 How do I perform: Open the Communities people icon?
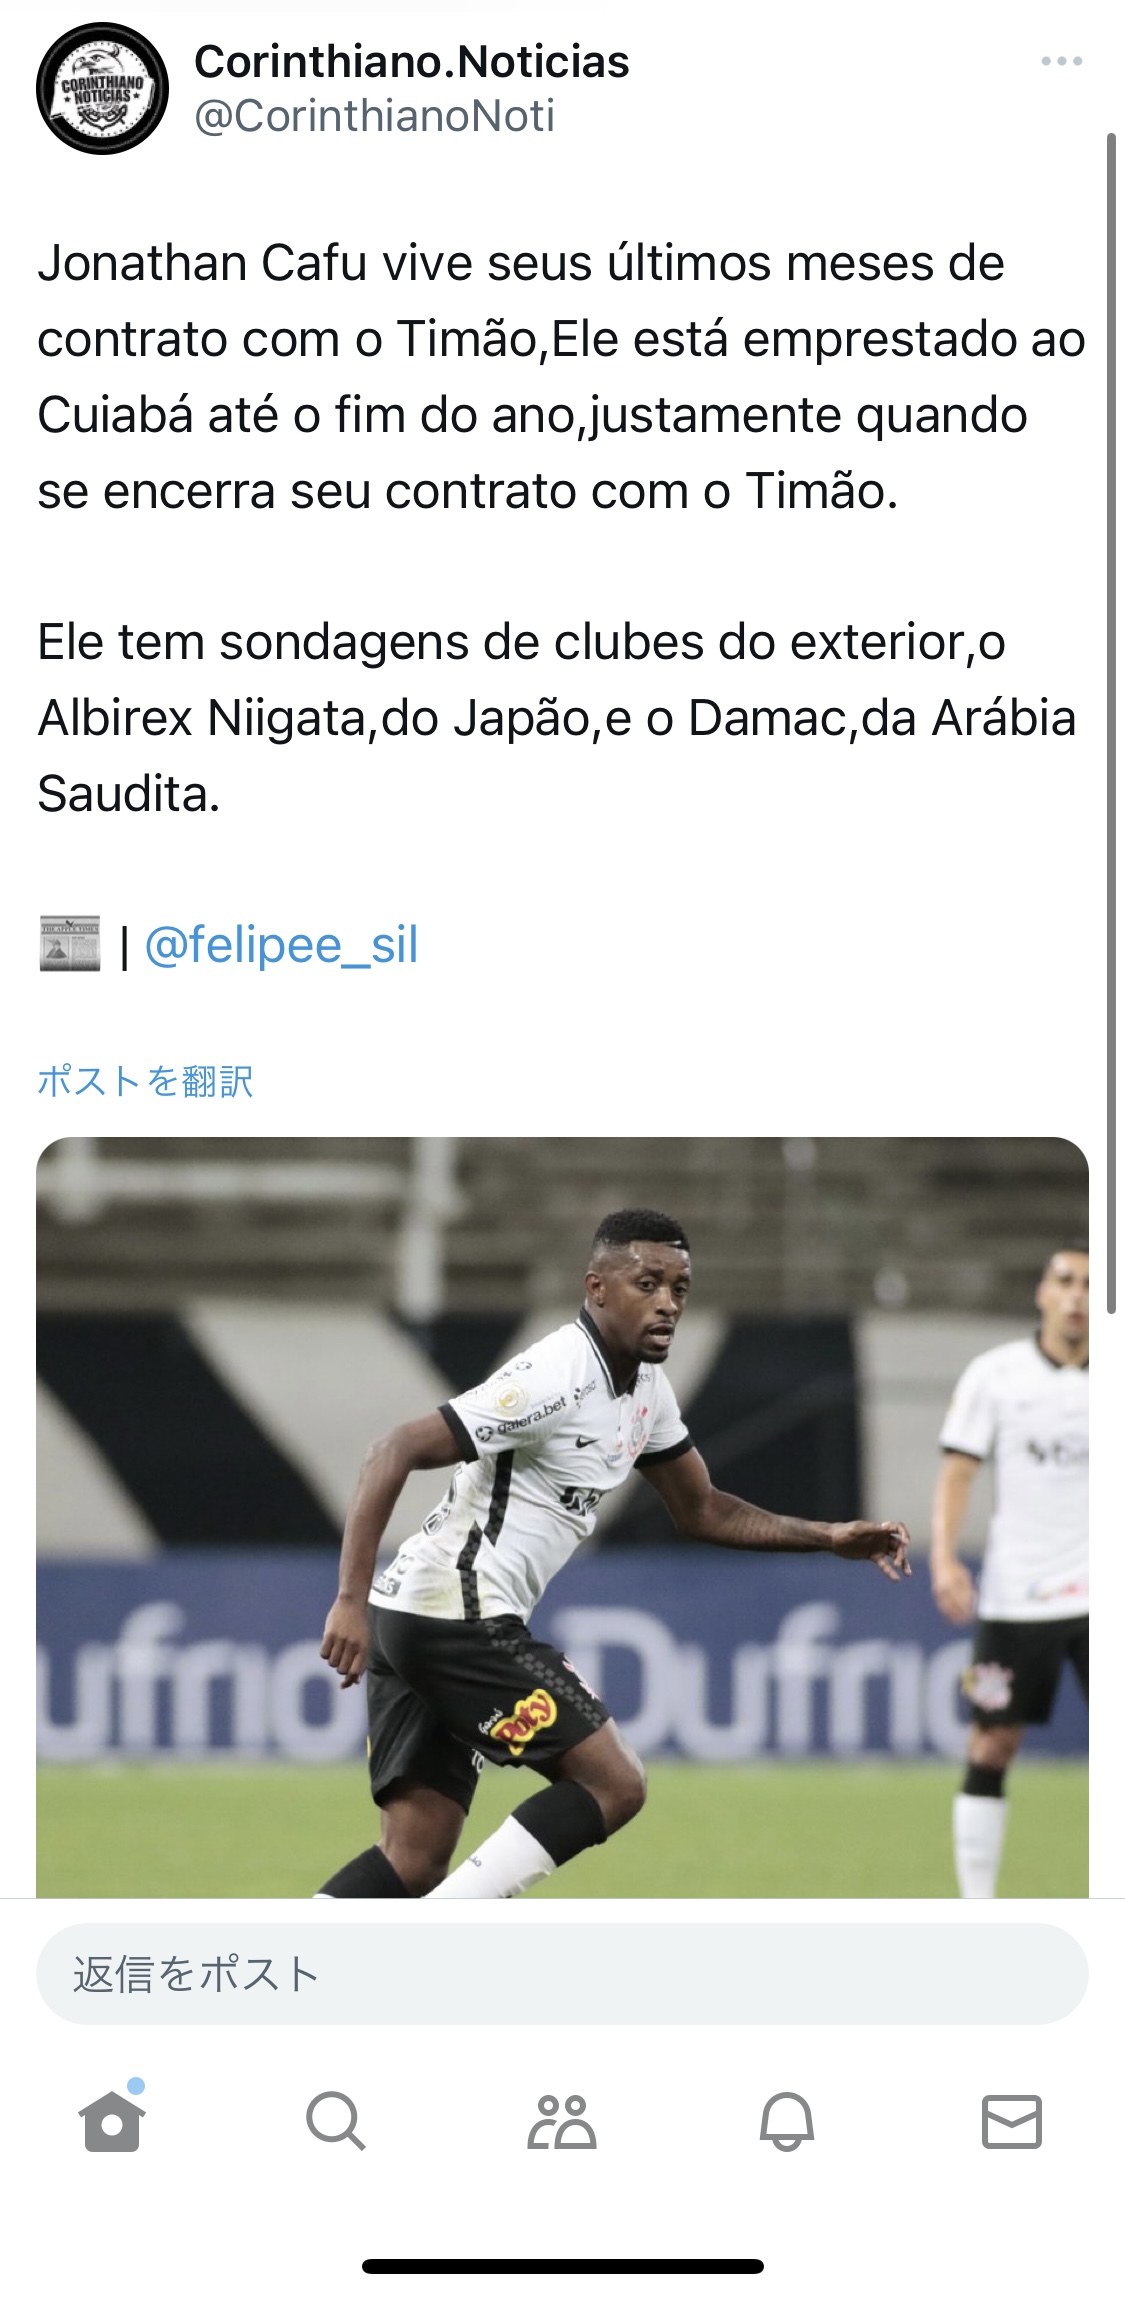point(562,2121)
